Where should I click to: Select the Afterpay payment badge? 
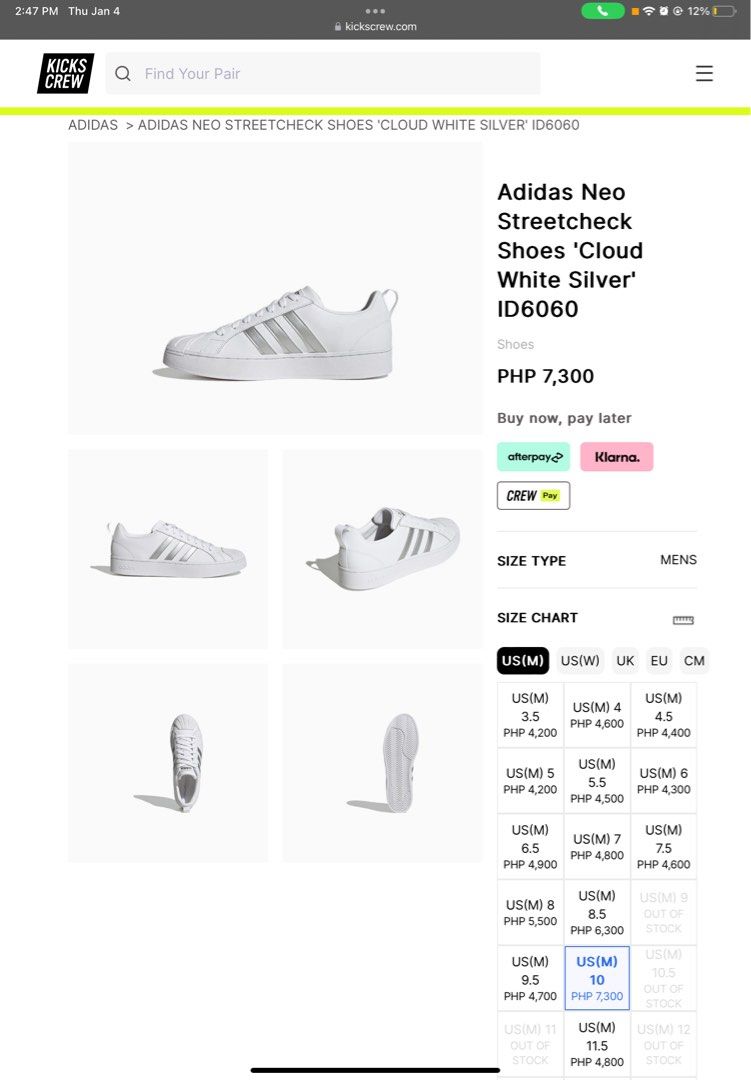533,457
